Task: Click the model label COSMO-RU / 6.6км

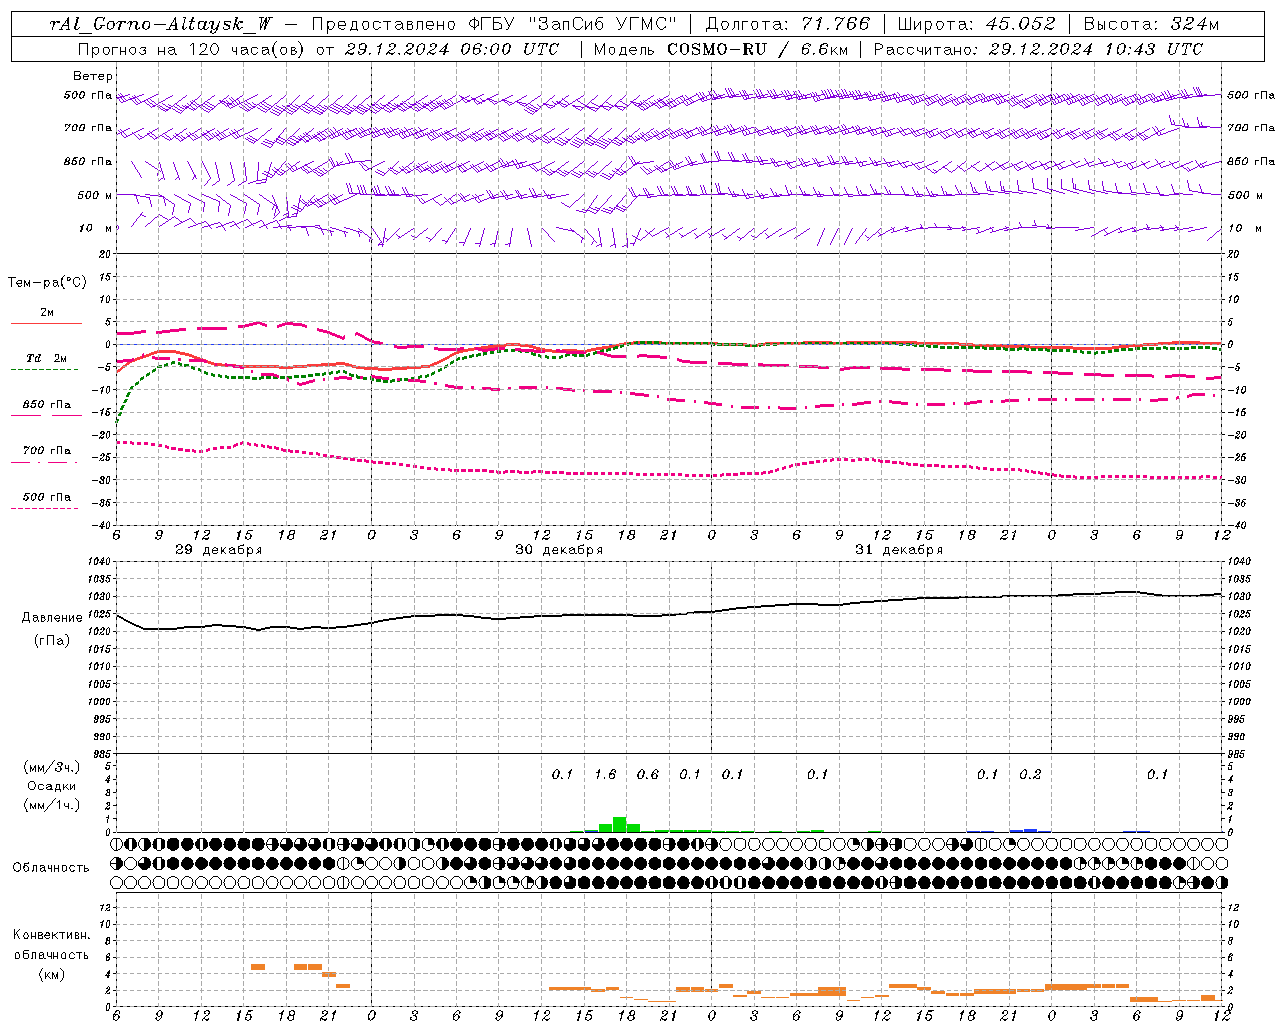Action: pos(756,49)
